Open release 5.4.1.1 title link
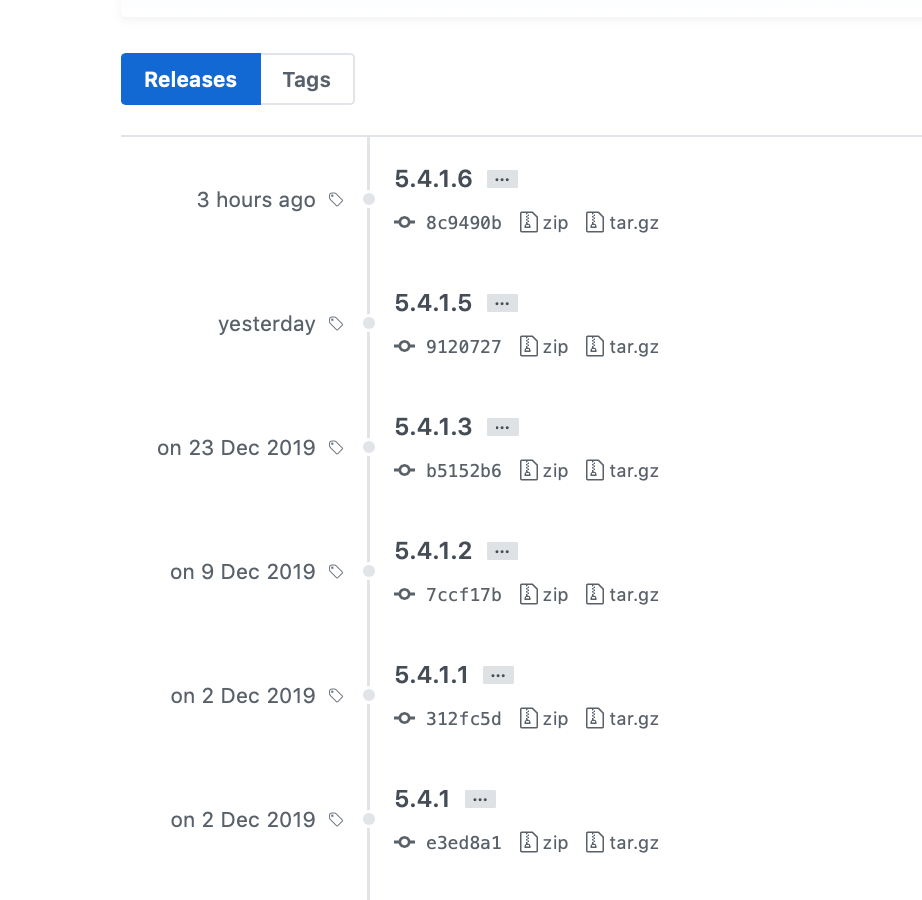The image size is (922, 900). pyautogui.click(x=432, y=675)
